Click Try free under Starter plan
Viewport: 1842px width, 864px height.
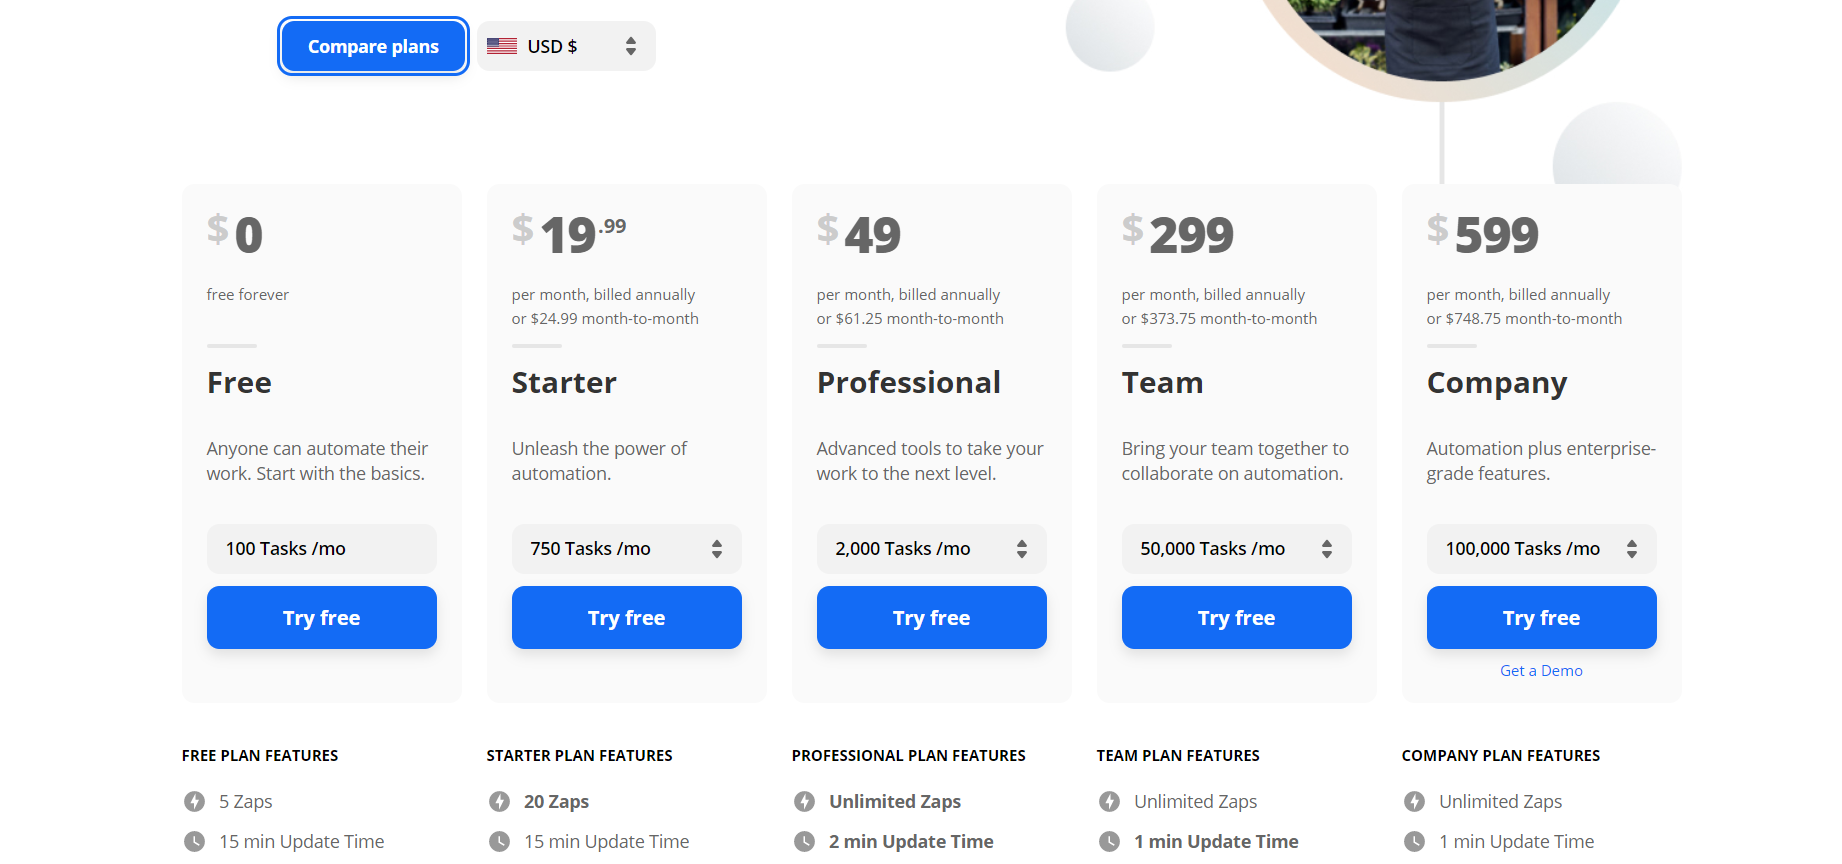627,618
